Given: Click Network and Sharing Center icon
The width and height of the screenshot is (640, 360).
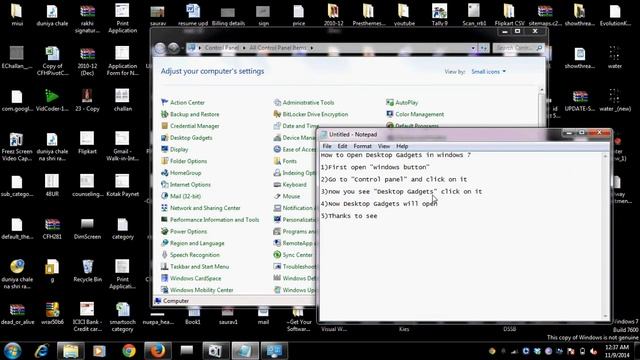Looking at the screenshot, I should click(x=164, y=208).
